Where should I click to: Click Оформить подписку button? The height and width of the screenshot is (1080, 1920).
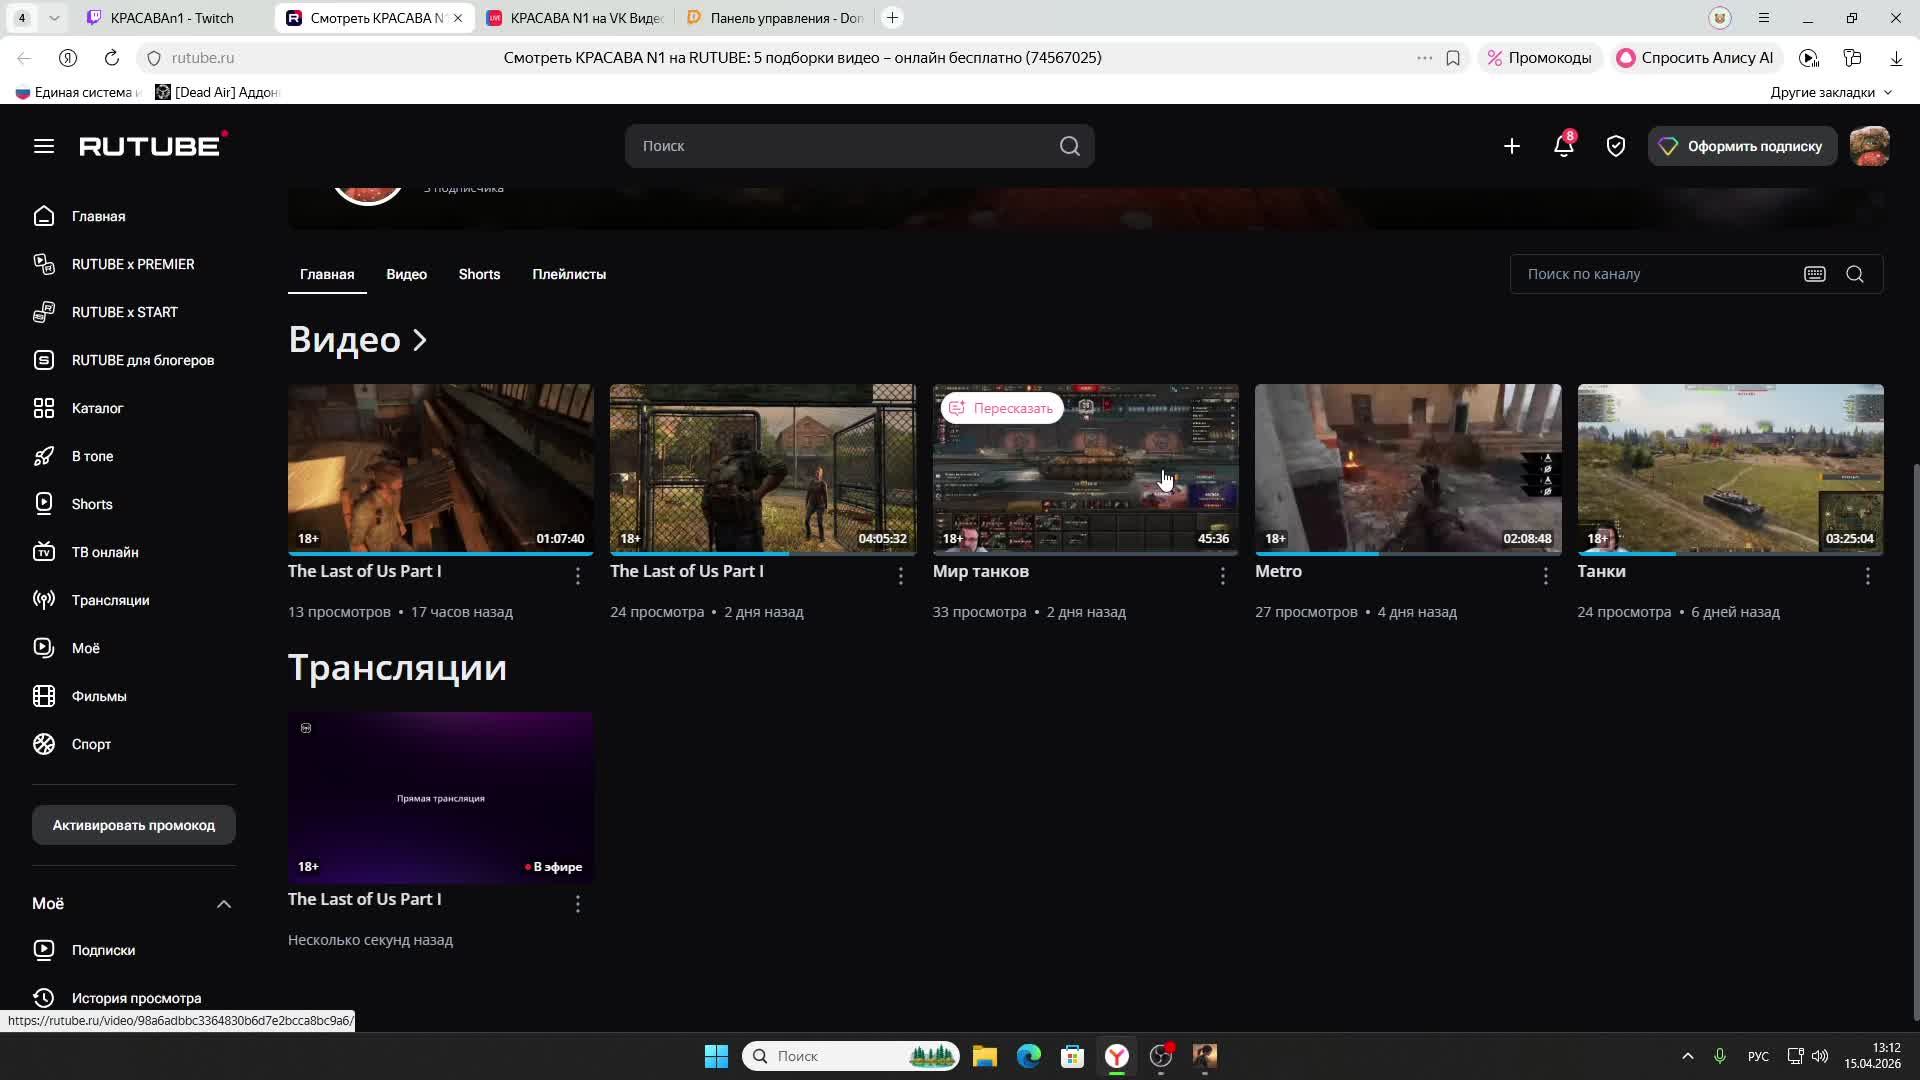coord(1742,146)
